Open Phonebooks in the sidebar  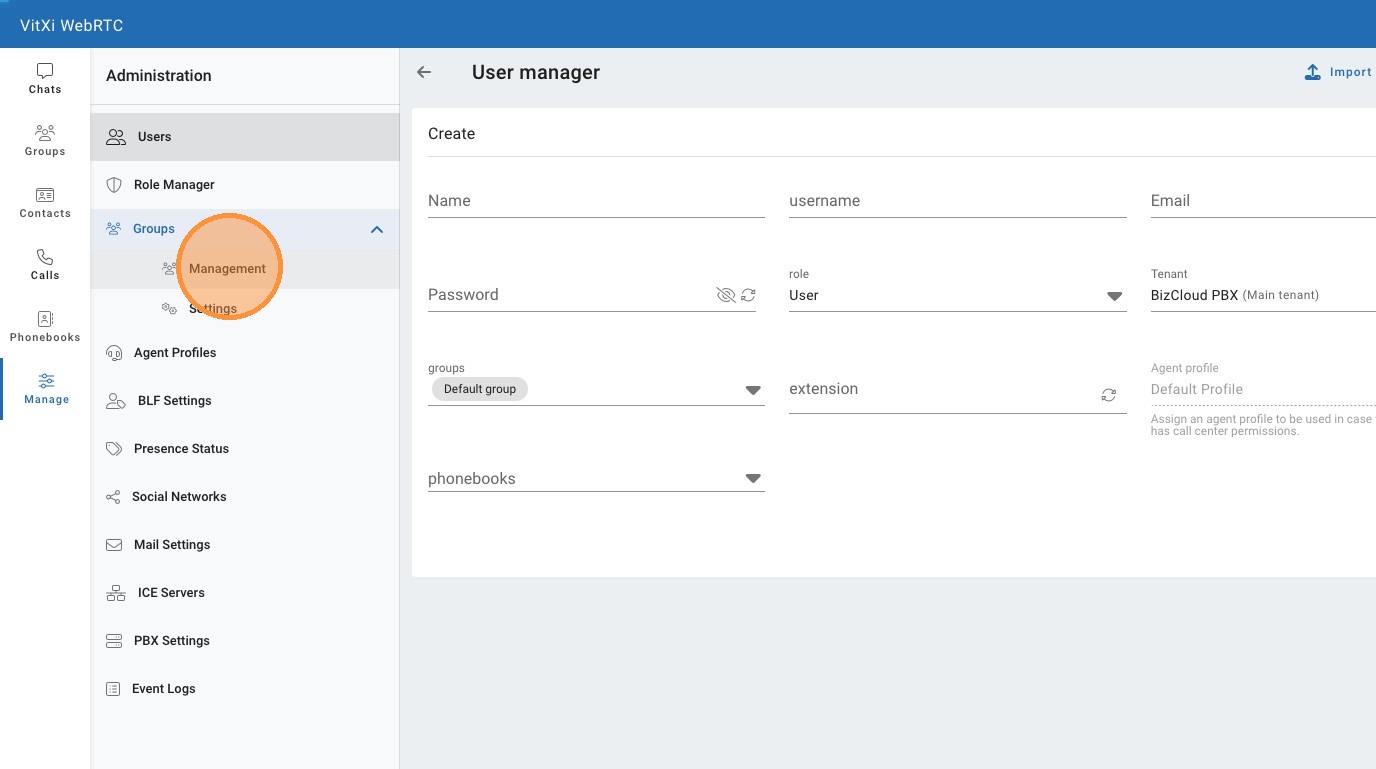pyautogui.click(x=45, y=327)
